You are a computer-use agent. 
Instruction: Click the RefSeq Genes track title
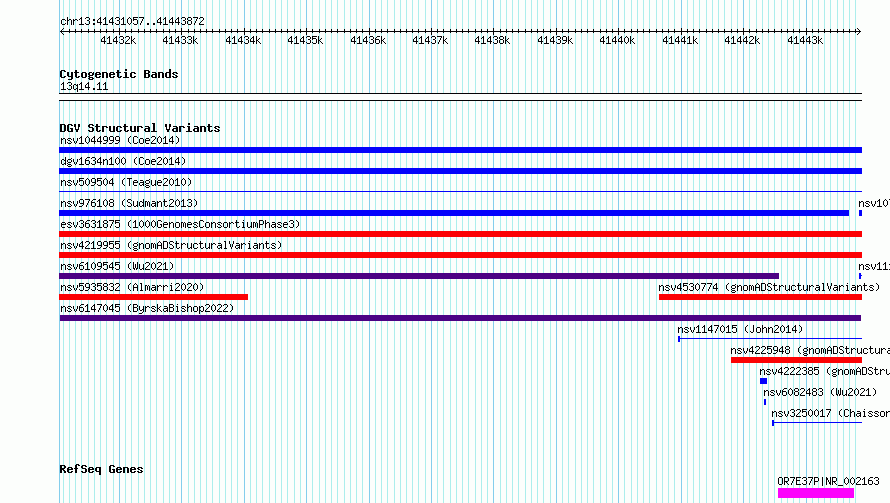101,470
